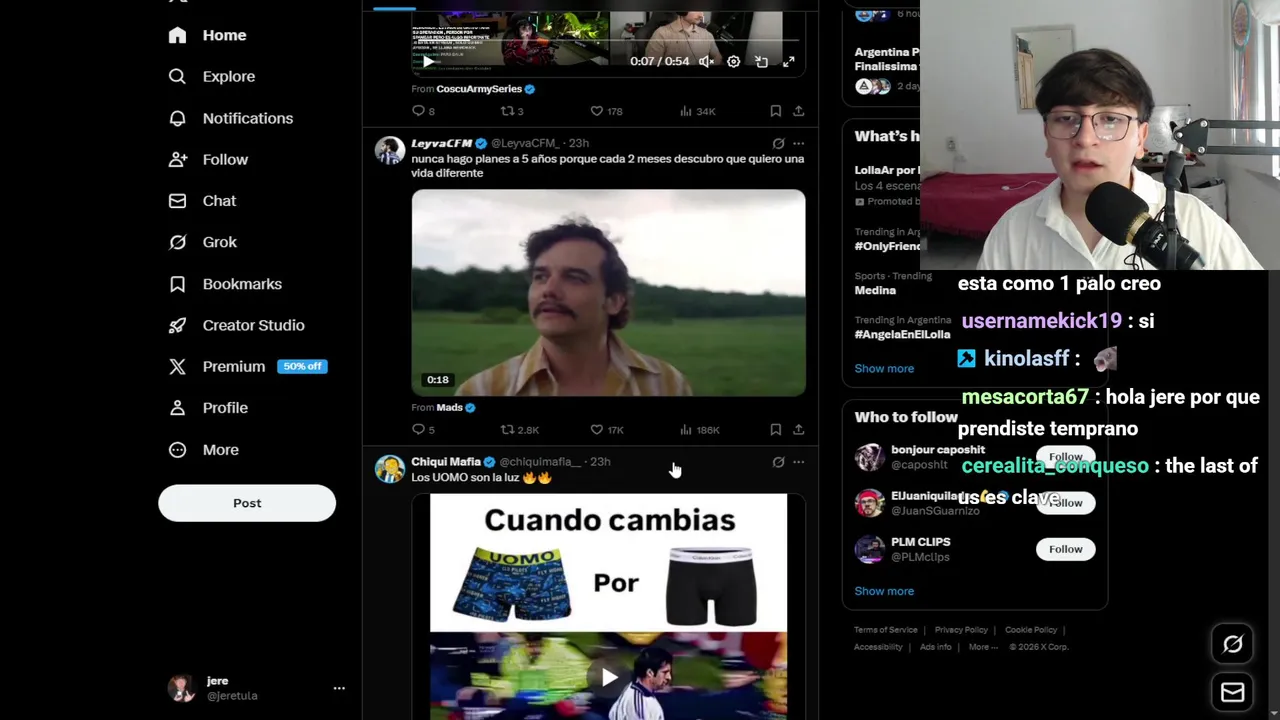Click Grok explain icon on Chiqui Mafia post

coord(778,462)
